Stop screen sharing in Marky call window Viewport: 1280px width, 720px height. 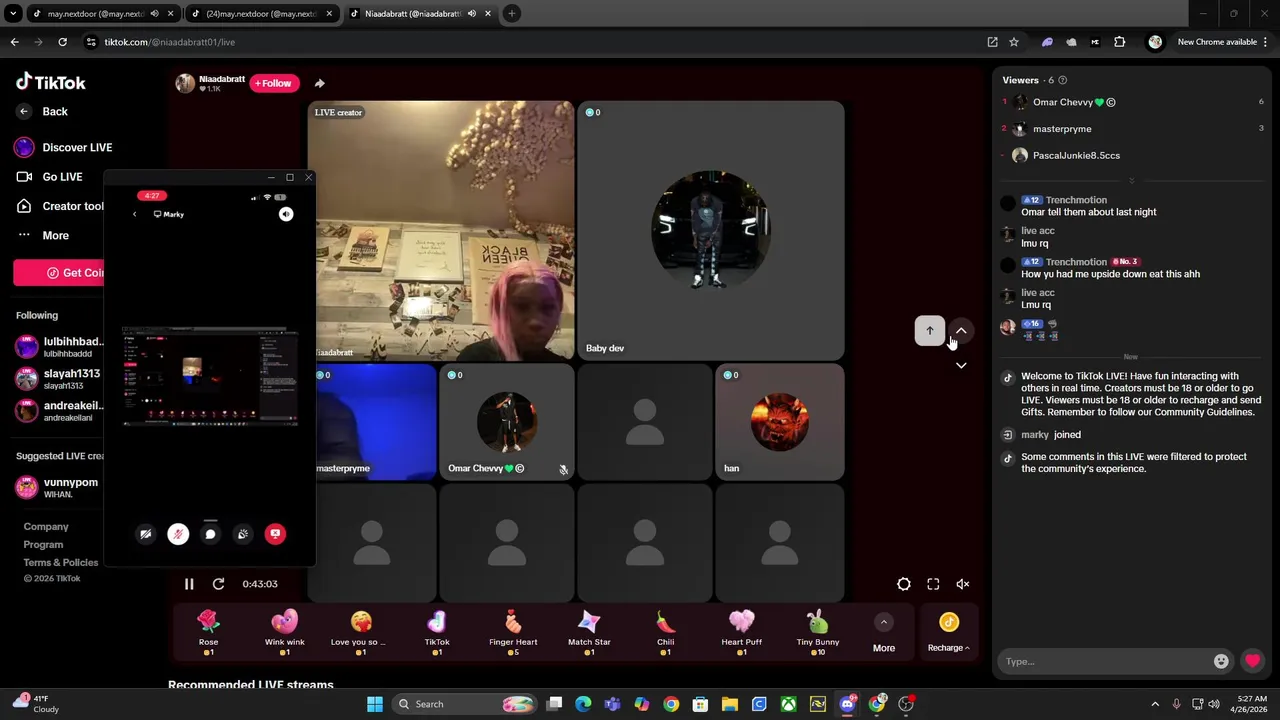pos(275,534)
